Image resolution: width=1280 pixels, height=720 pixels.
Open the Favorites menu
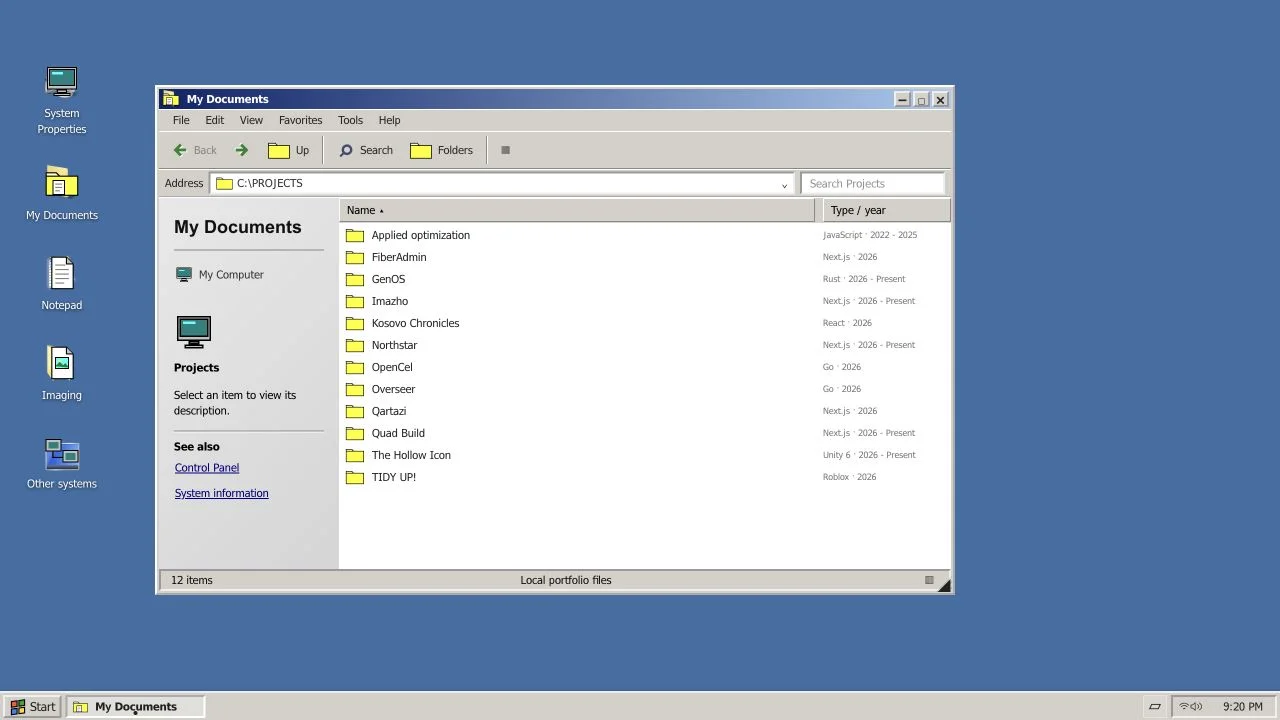point(300,120)
